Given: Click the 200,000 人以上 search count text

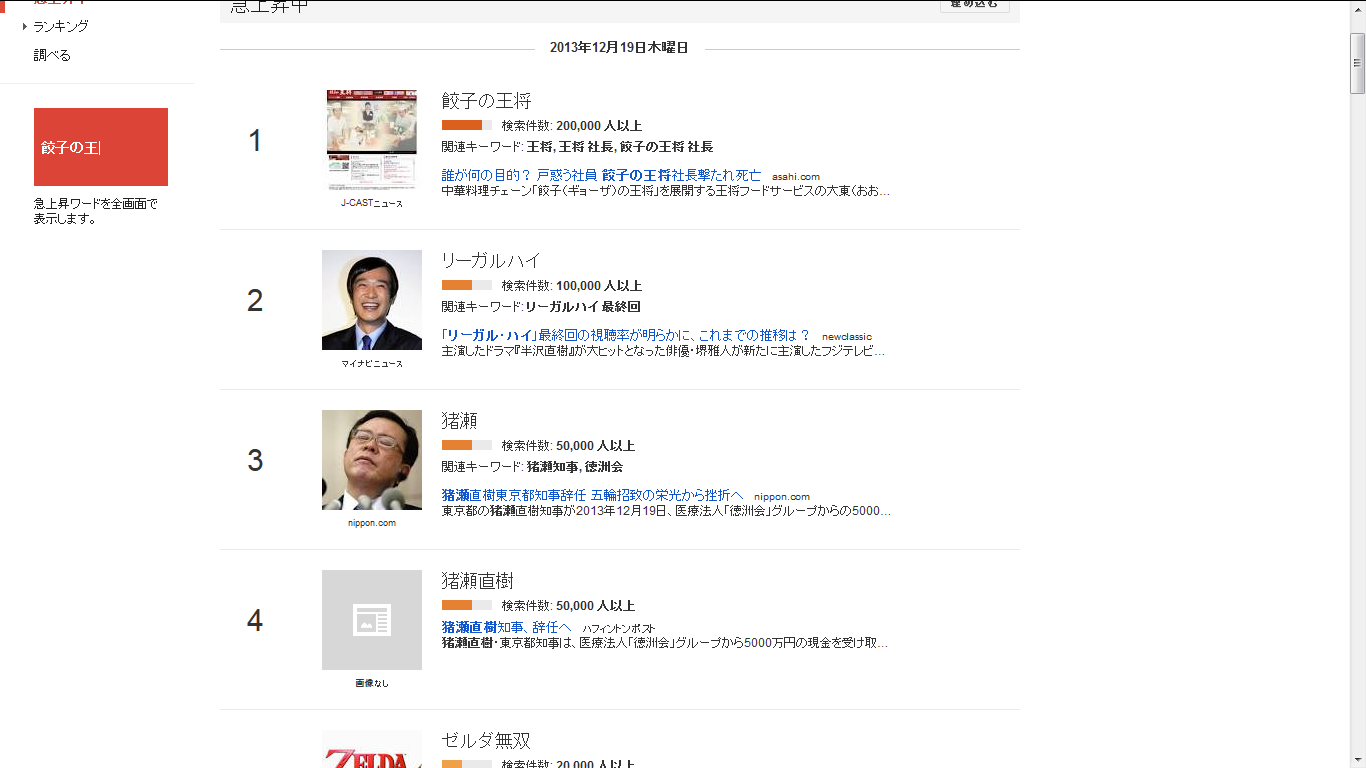Looking at the screenshot, I should click(599, 126).
